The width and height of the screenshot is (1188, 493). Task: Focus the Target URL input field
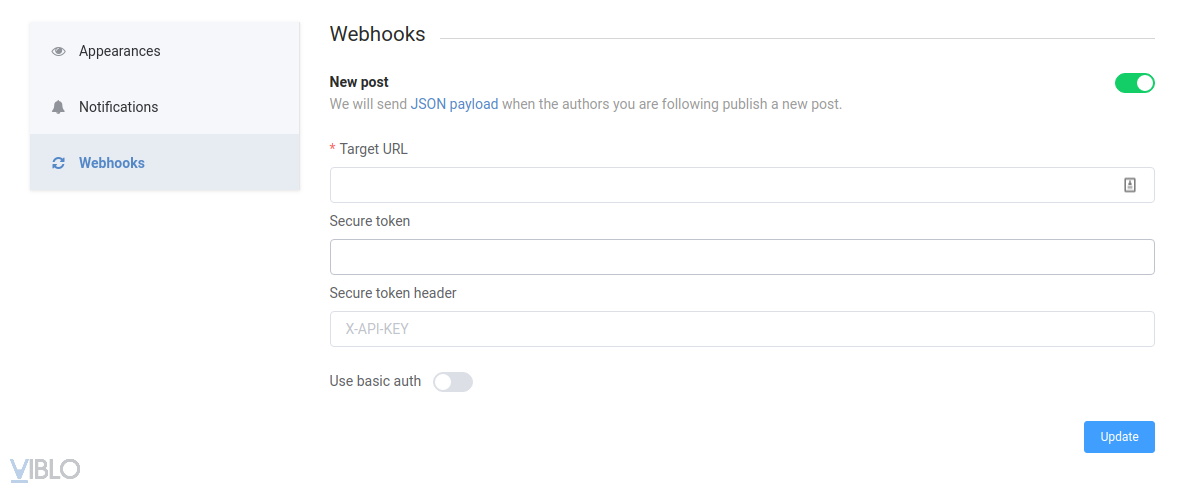[x=720, y=185]
